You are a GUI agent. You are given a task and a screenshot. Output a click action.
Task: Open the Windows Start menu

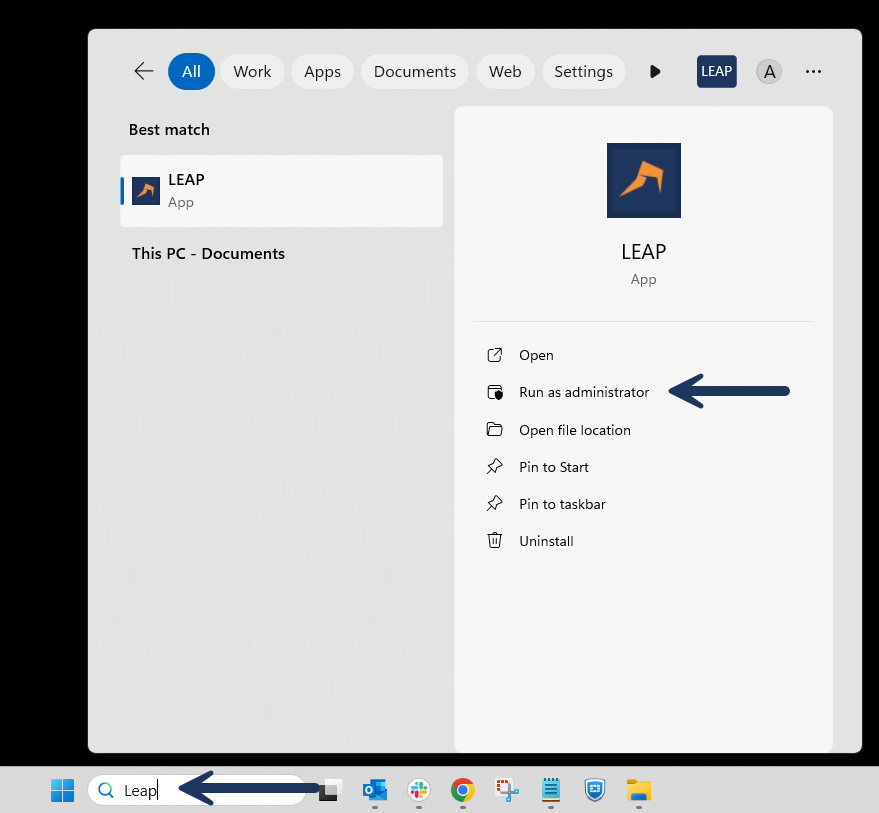click(62, 790)
